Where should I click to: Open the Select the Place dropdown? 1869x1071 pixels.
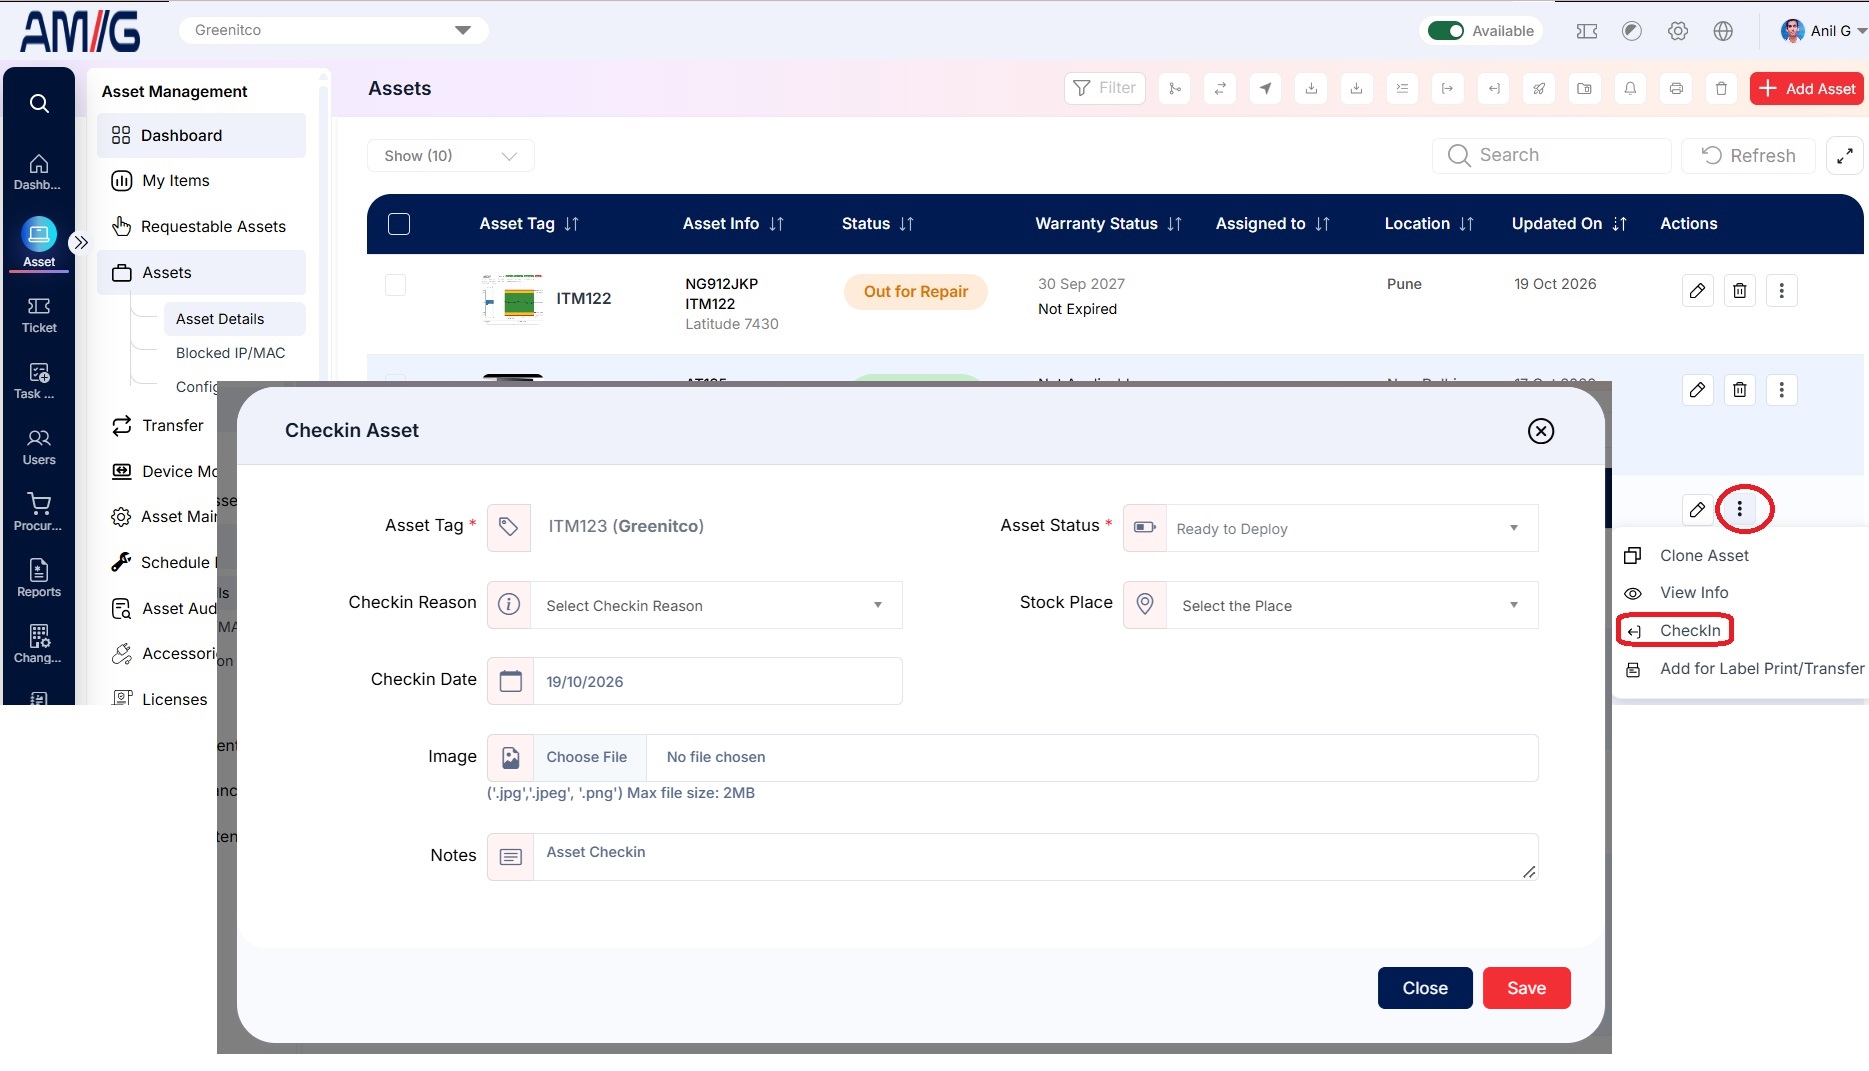pos(1352,605)
